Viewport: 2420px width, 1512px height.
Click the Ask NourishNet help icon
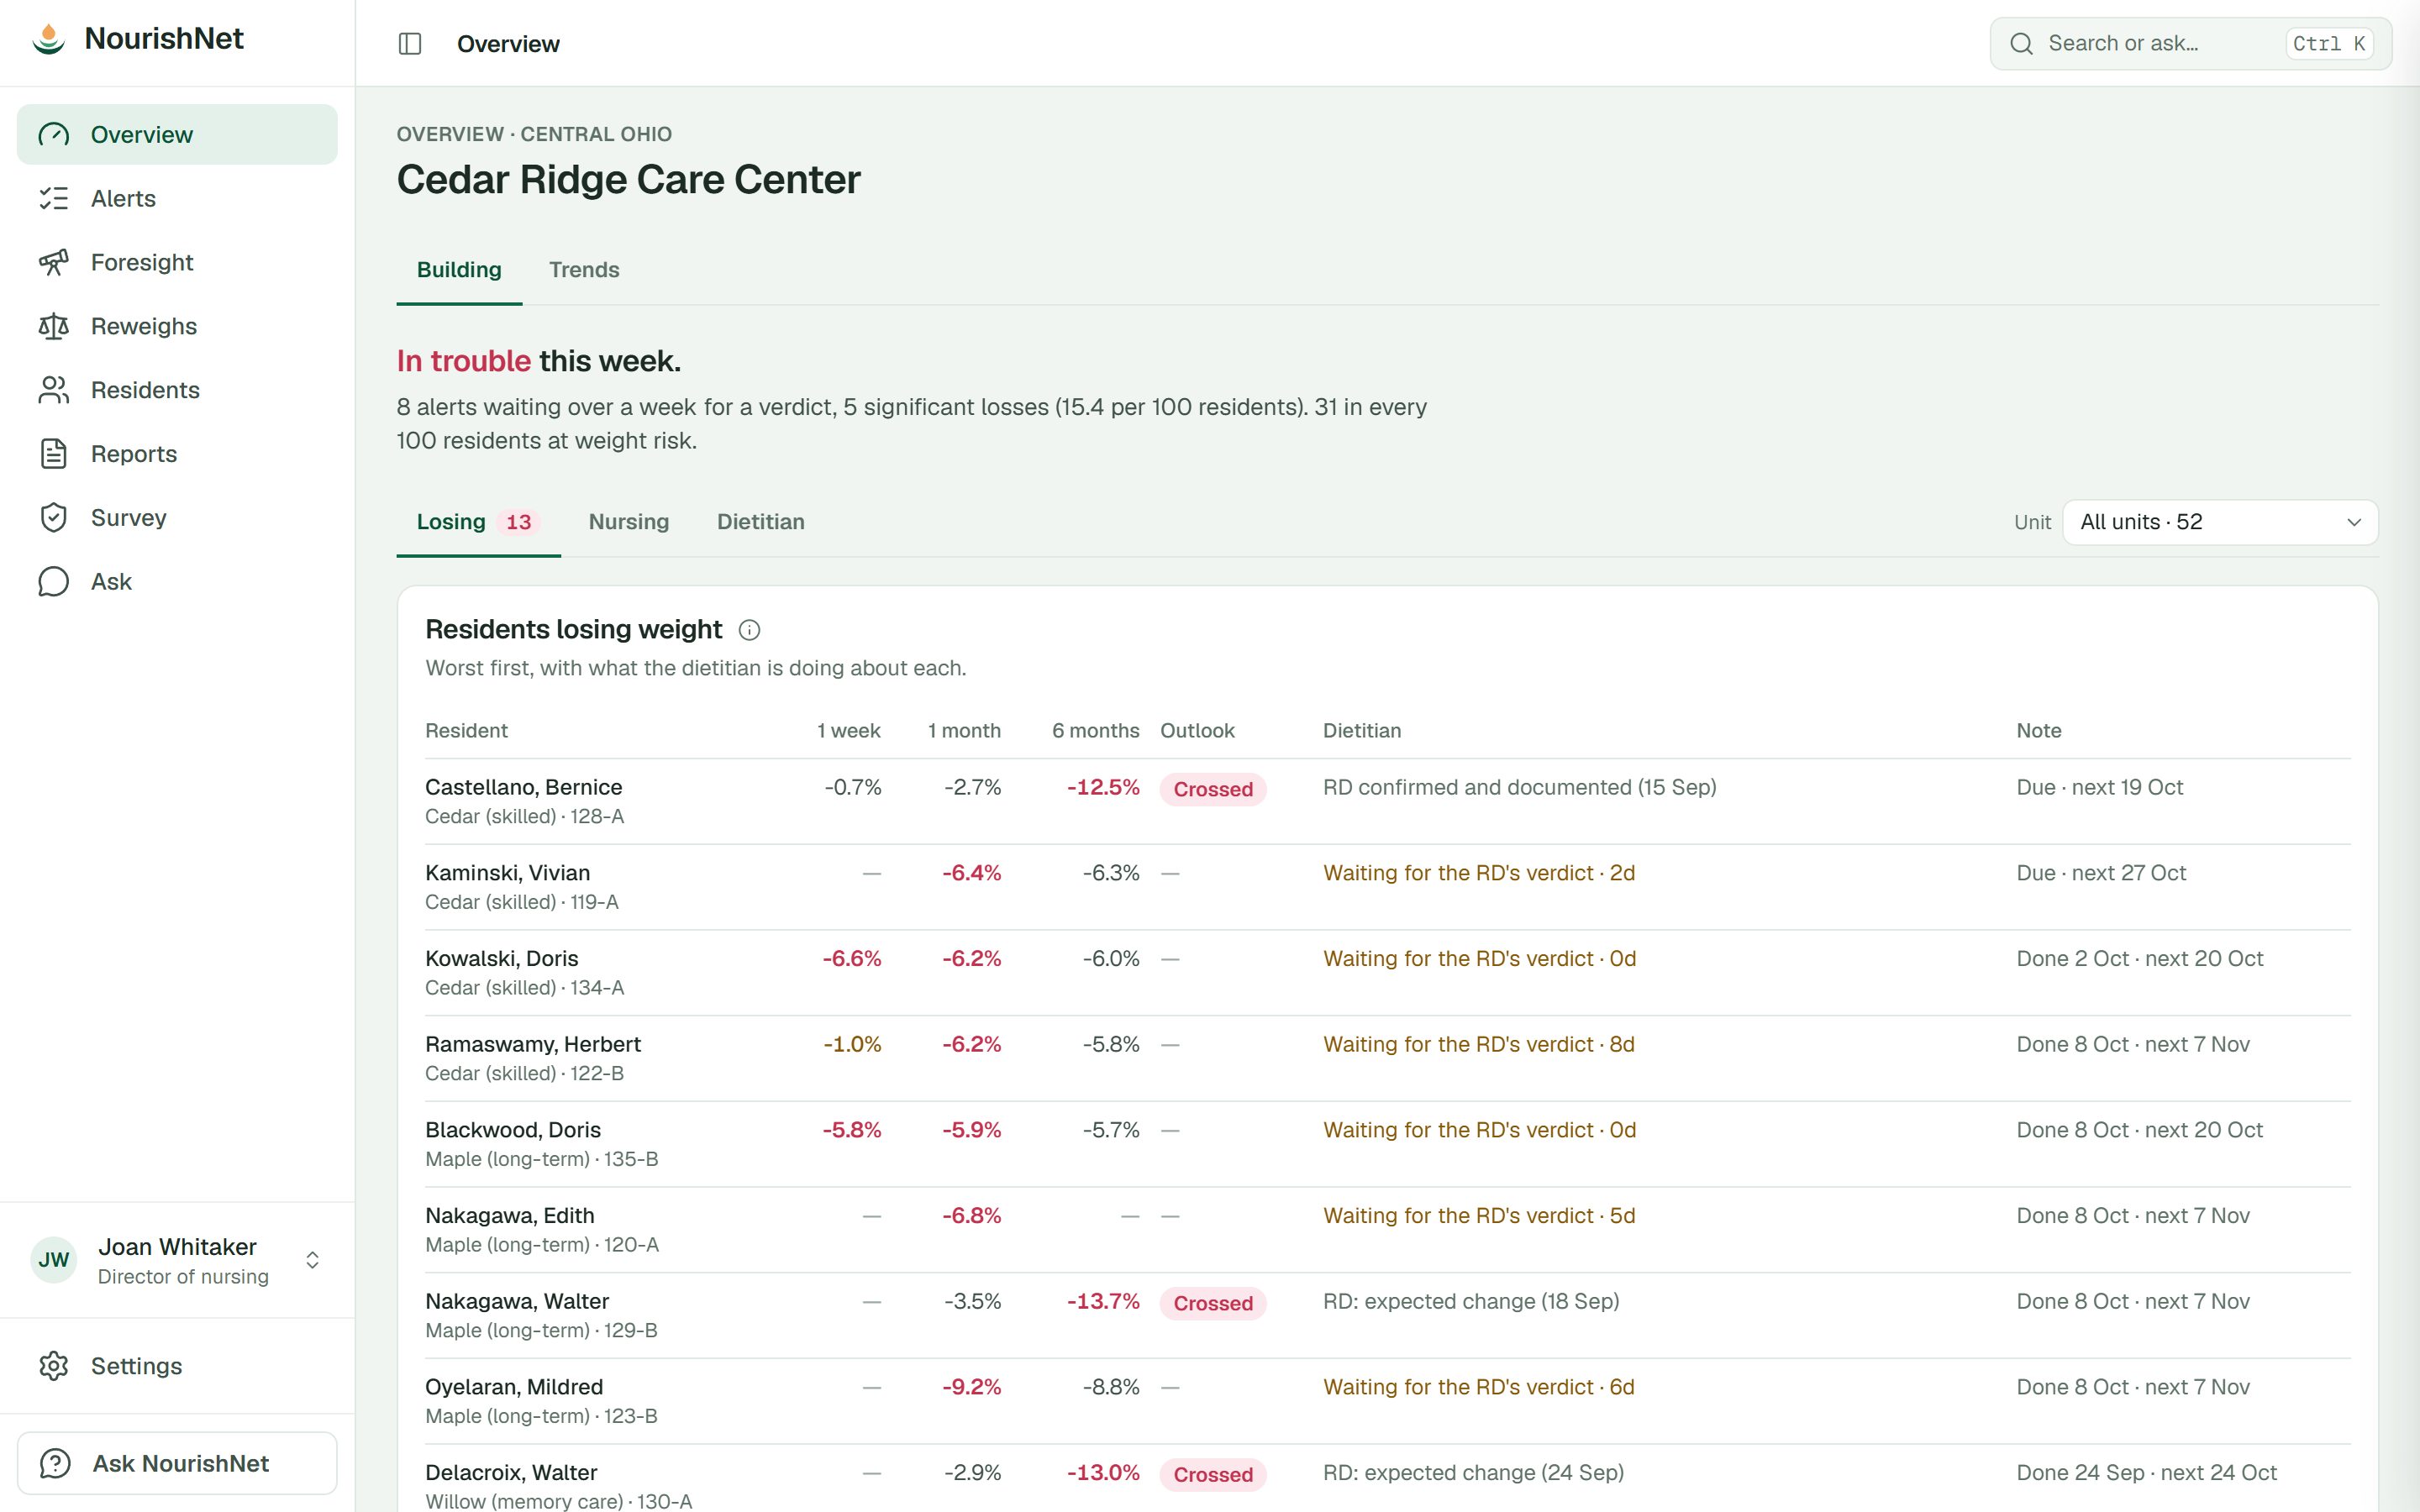point(55,1463)
